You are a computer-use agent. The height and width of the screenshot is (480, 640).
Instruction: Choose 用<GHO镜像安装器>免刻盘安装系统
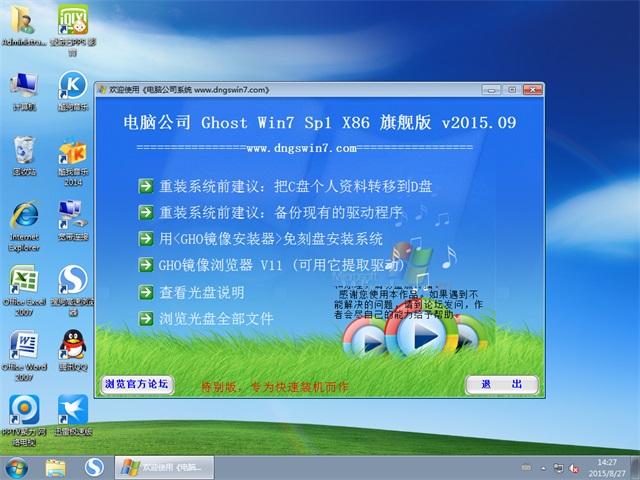coord(271,239)
